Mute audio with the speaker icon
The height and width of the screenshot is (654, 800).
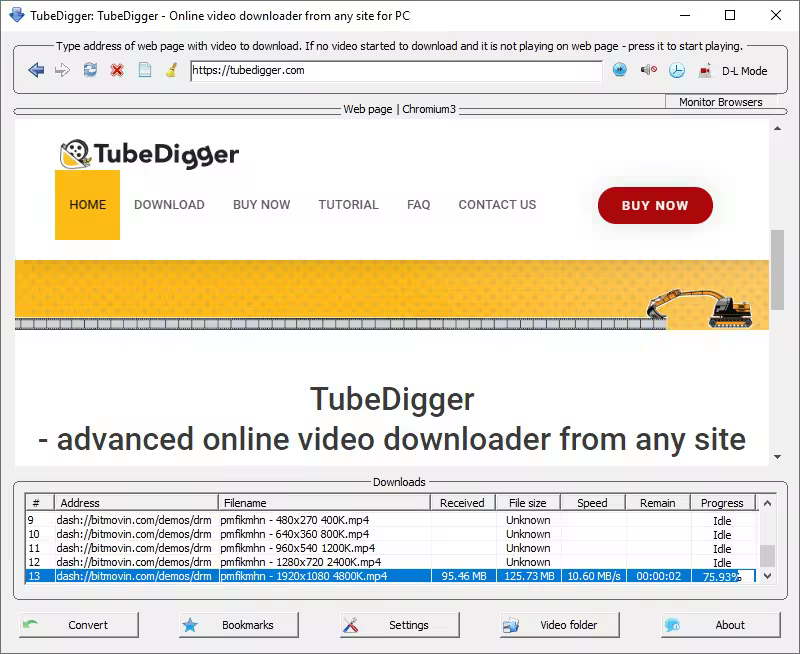[648, 69]
